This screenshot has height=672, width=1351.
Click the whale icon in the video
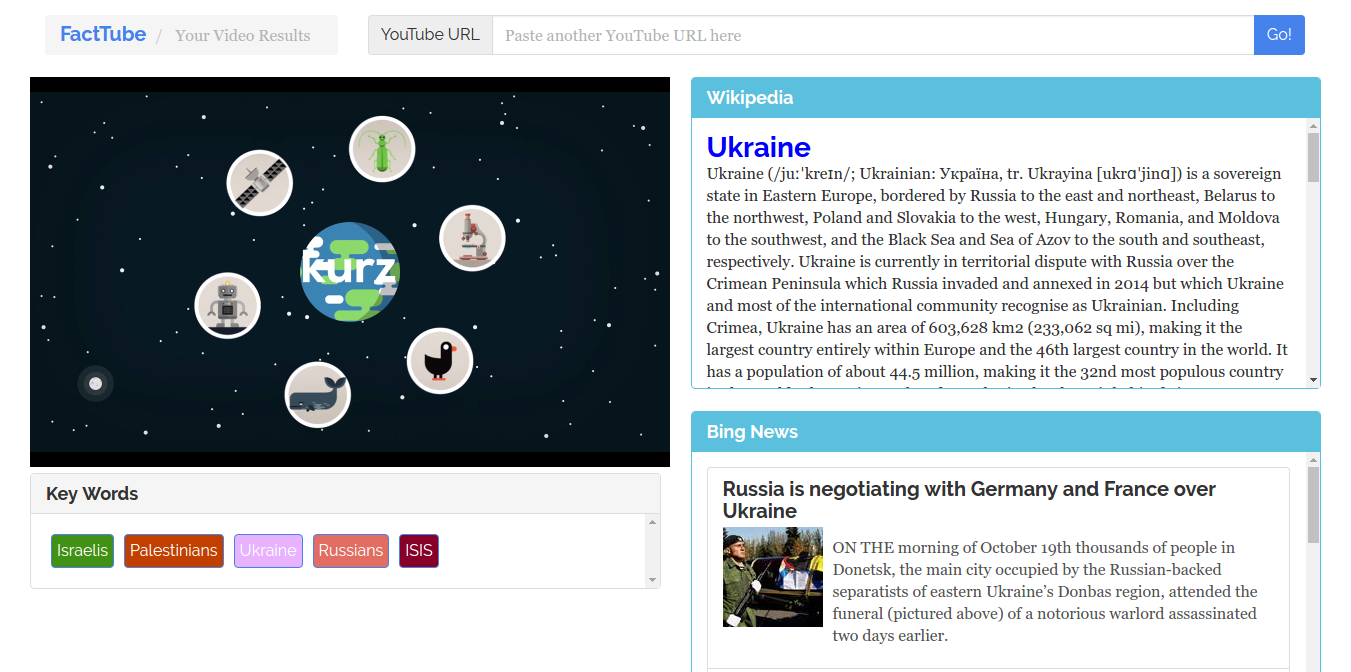point(318,395)
